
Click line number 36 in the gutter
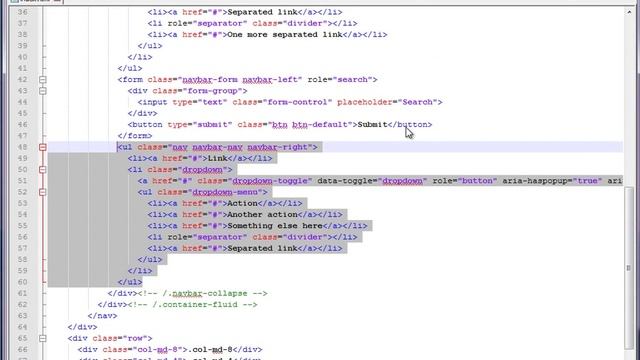click(22, 12)
